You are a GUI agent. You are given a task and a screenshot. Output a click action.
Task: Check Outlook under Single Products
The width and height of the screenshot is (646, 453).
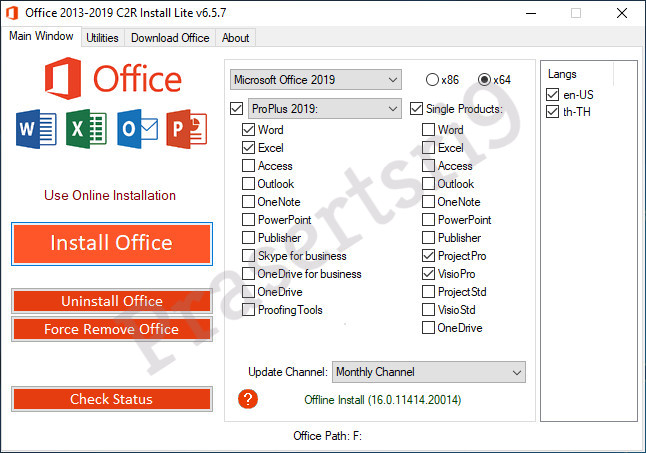pos(428,184)
